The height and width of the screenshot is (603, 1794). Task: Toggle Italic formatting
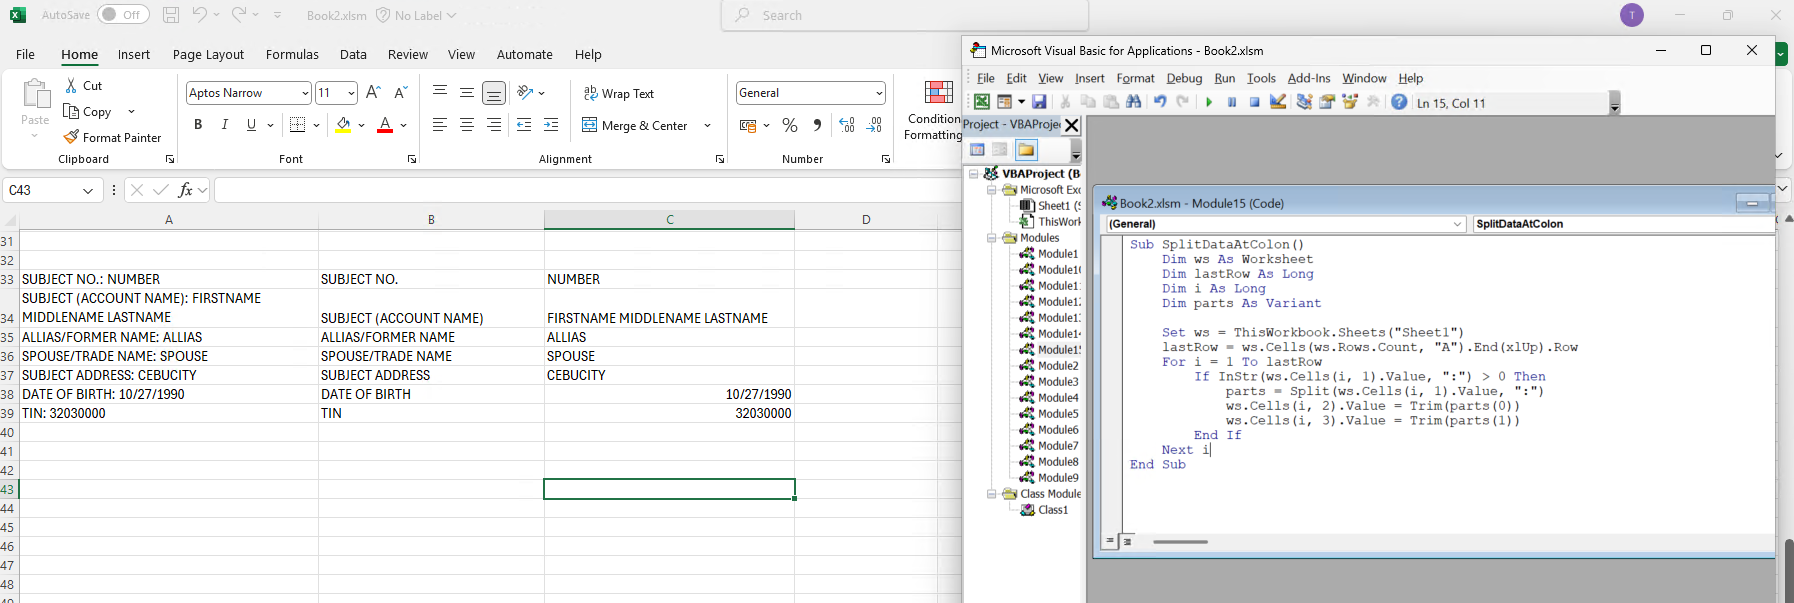coord(225,125)
